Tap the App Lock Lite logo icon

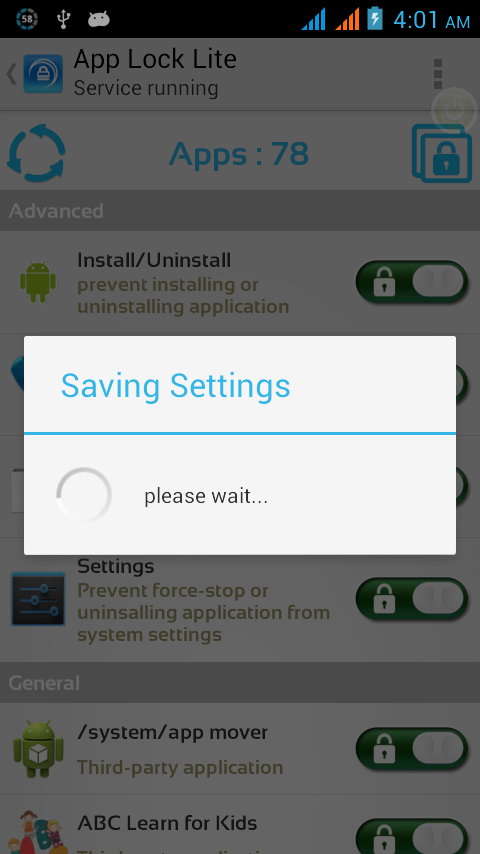pos(43,74)
